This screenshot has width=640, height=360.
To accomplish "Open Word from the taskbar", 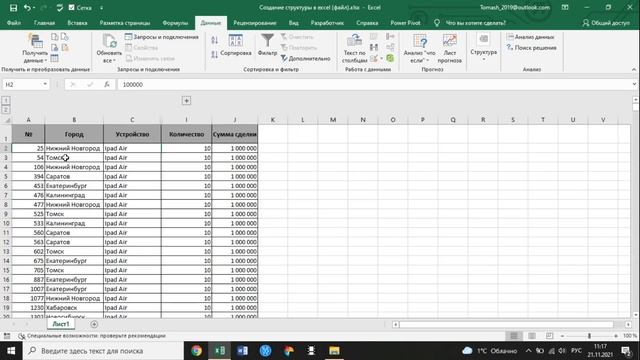I will 242,351.
